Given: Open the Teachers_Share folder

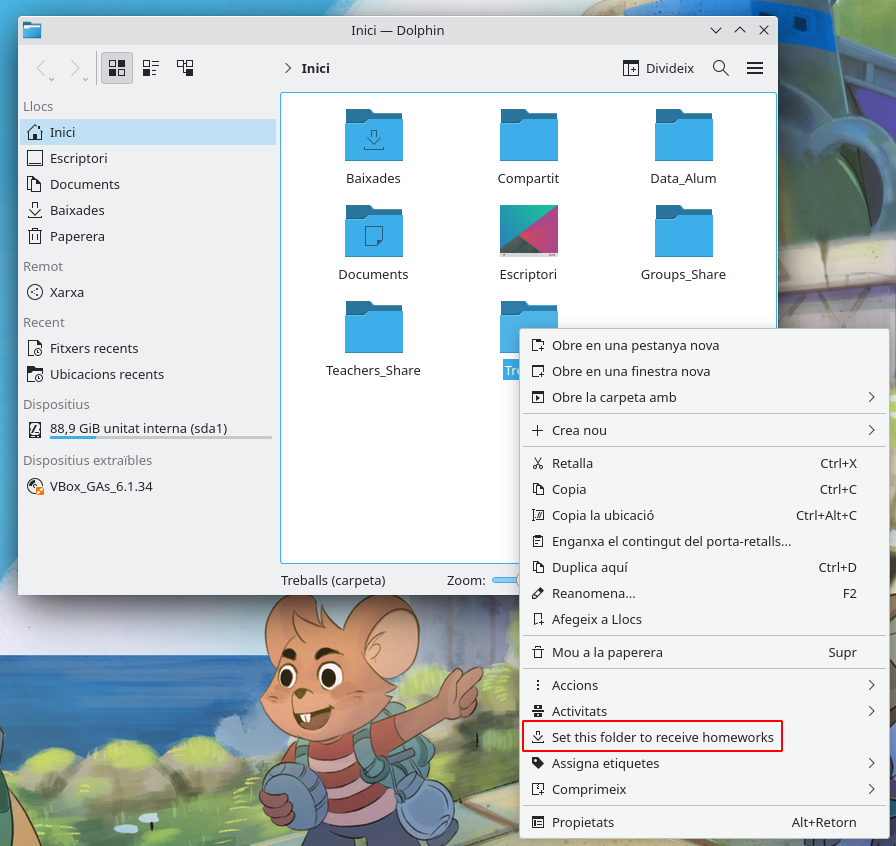Looking at the screenshot, I should pos(373,328).
